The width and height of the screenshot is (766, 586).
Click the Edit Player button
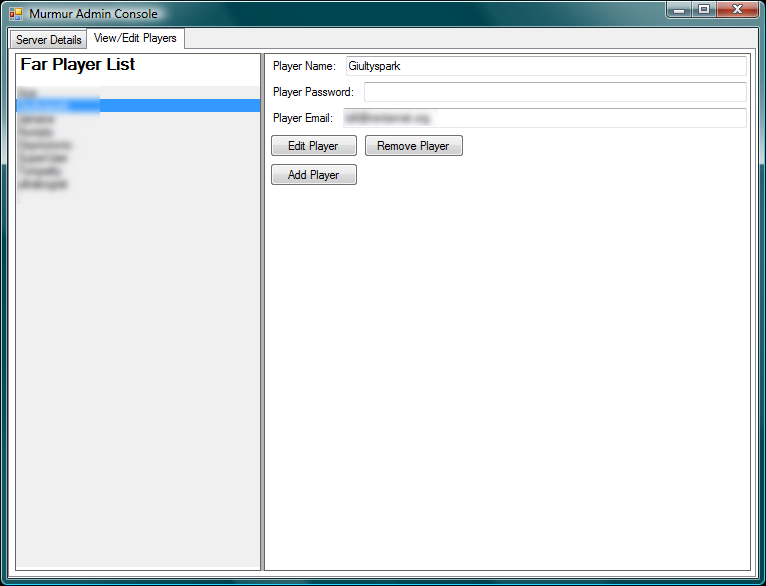314,146
